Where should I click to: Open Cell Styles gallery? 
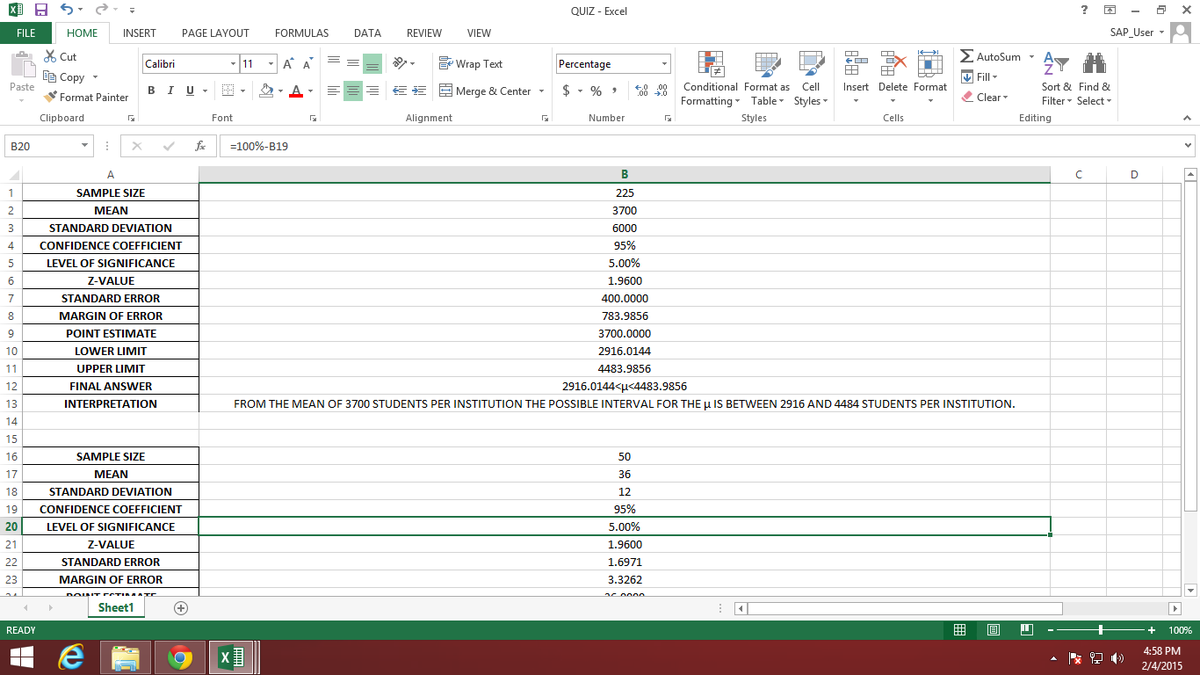(811, 79)
